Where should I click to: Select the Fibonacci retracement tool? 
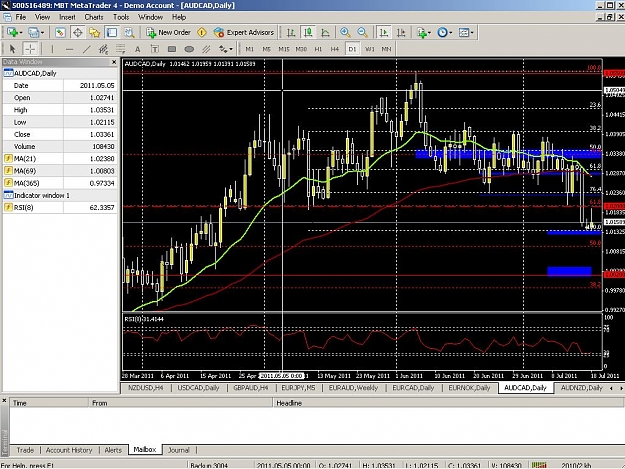(x=120, y=49)
